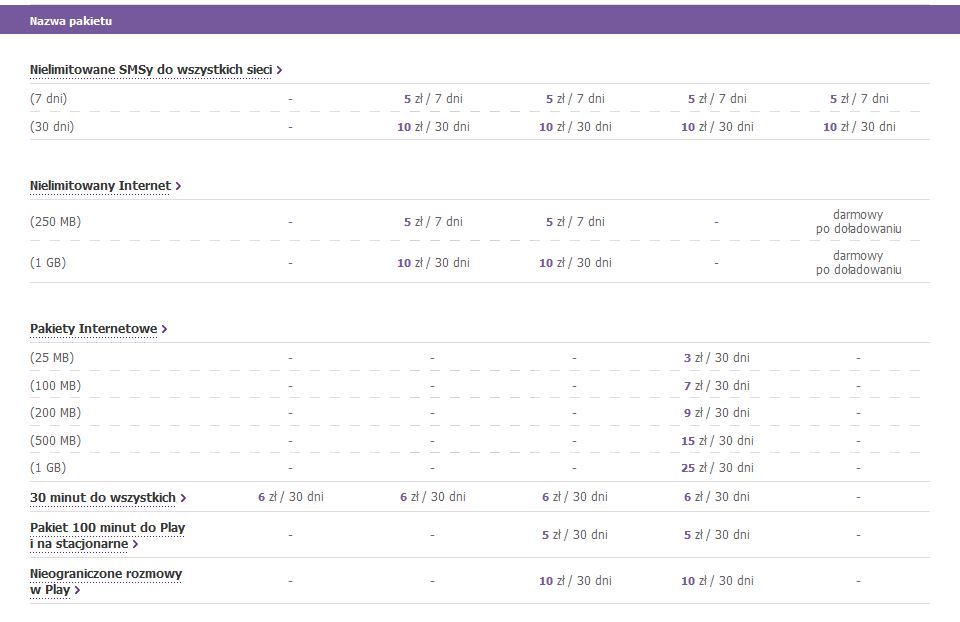Viewport: 960px width, 622px height.
Task: Select the "(500 MB)" row label
Action: 52,441
